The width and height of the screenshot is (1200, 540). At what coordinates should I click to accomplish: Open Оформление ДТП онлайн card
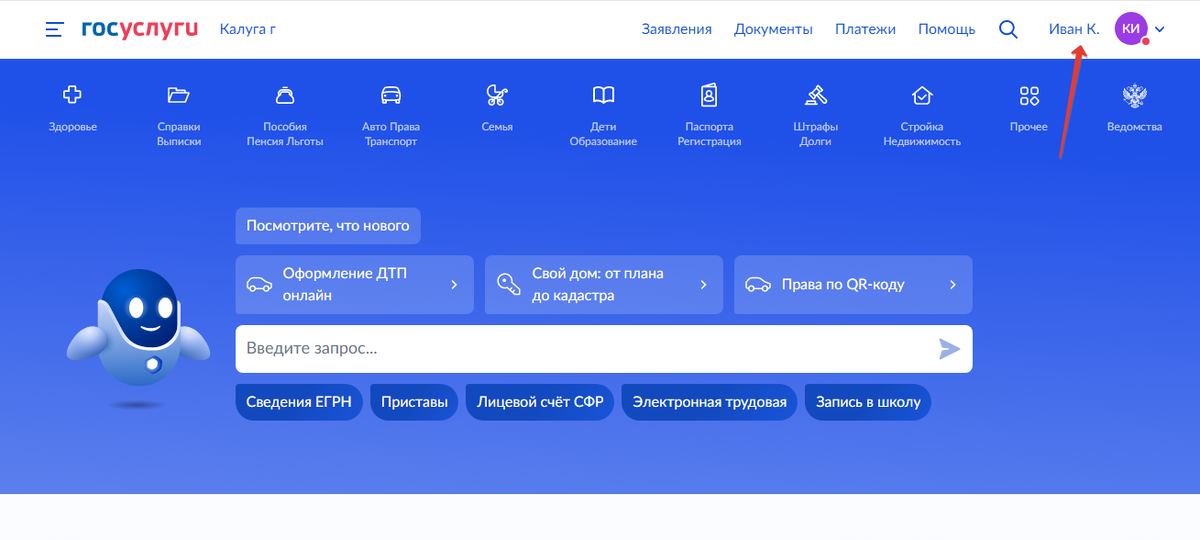pyautogui.click(x=355, y=284)
